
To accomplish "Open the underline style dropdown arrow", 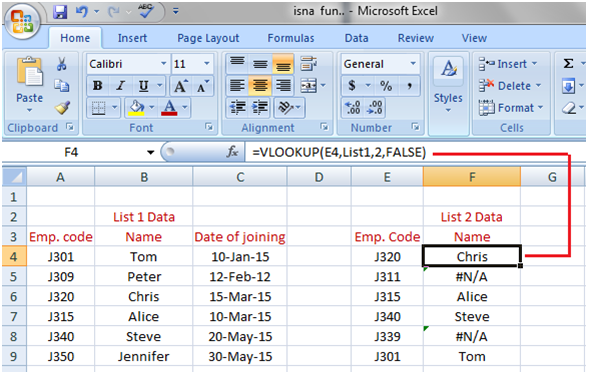I will coord(160,86).
